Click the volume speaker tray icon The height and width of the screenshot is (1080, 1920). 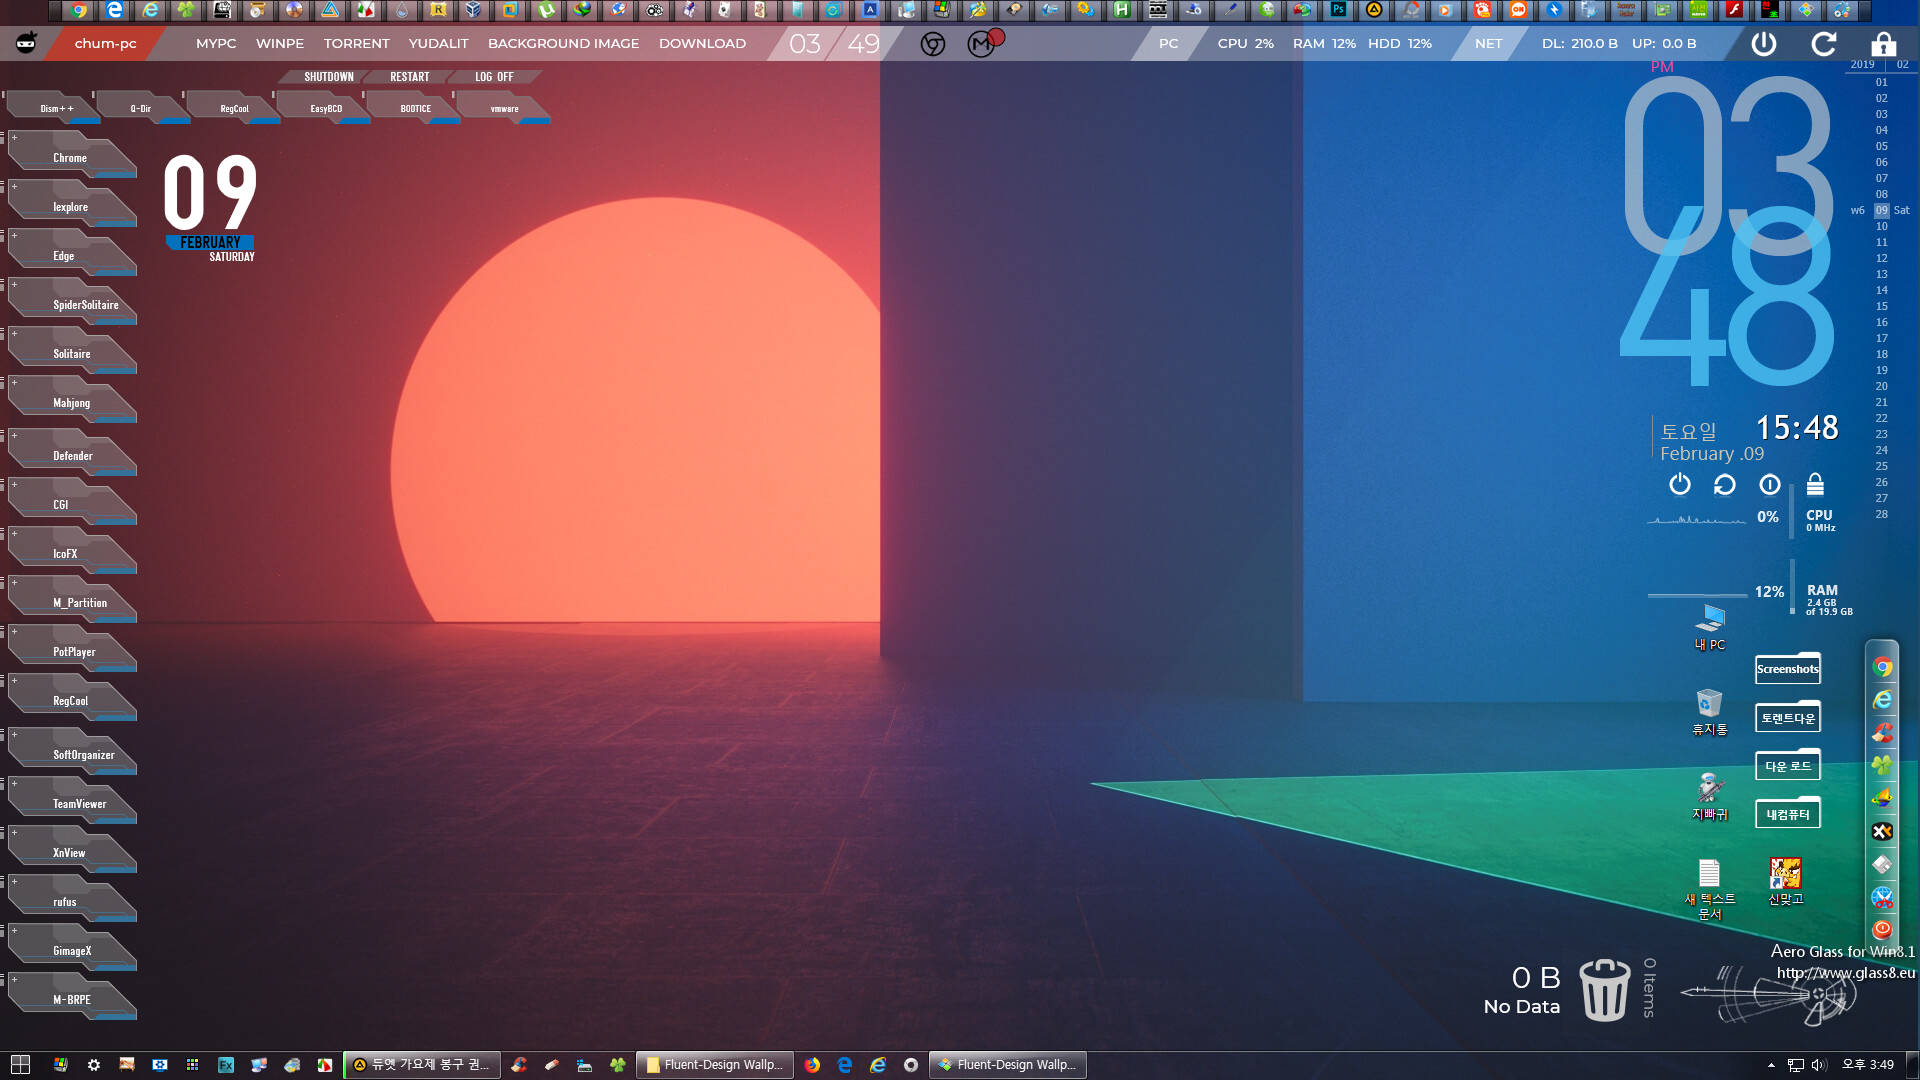click(x=1819, y=1065)
